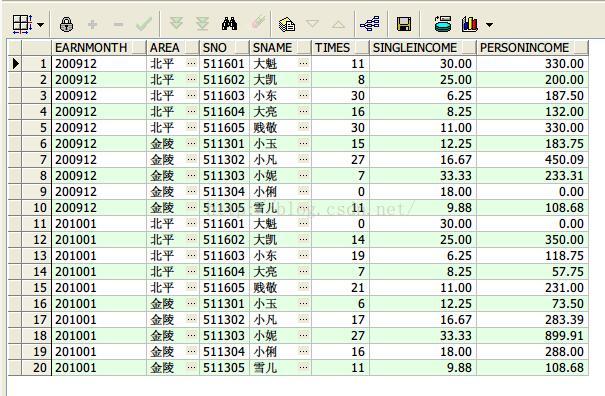Click SNO cell 511601 in row 1

tap(224, 64)
